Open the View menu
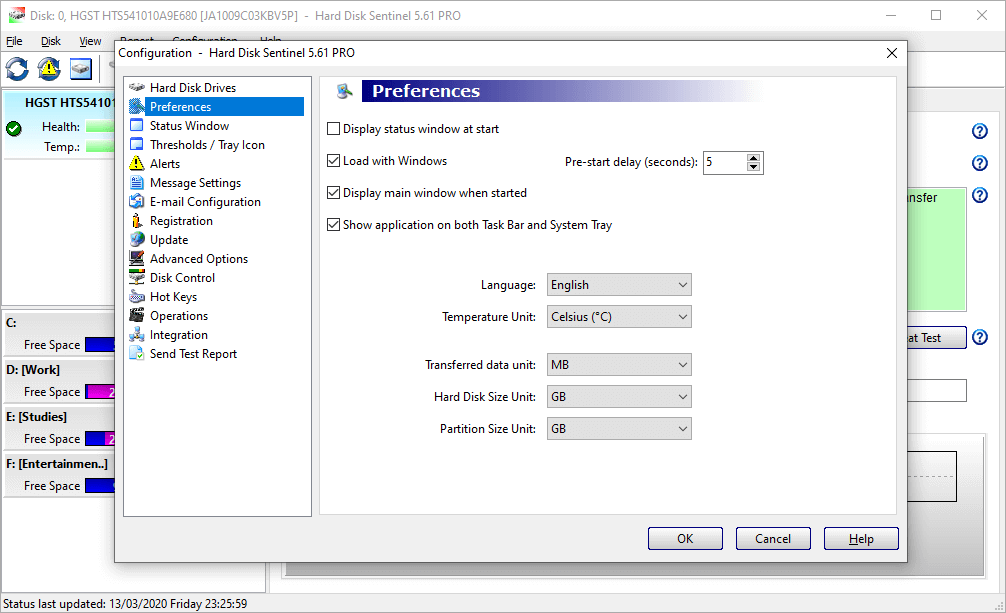 click(90, 41)
